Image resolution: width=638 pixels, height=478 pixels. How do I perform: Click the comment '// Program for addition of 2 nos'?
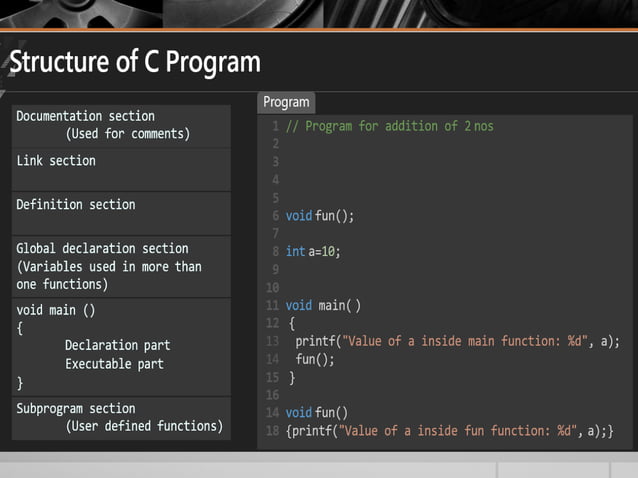pos(389,126)
